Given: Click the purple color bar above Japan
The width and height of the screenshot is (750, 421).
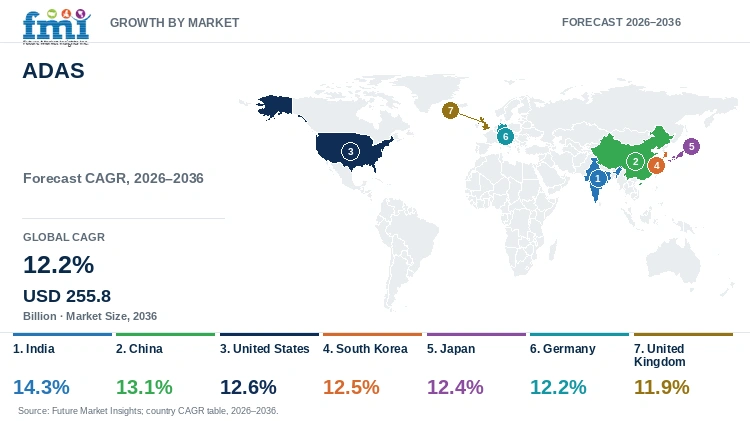Looking at the screenshot, I should 476,334.
